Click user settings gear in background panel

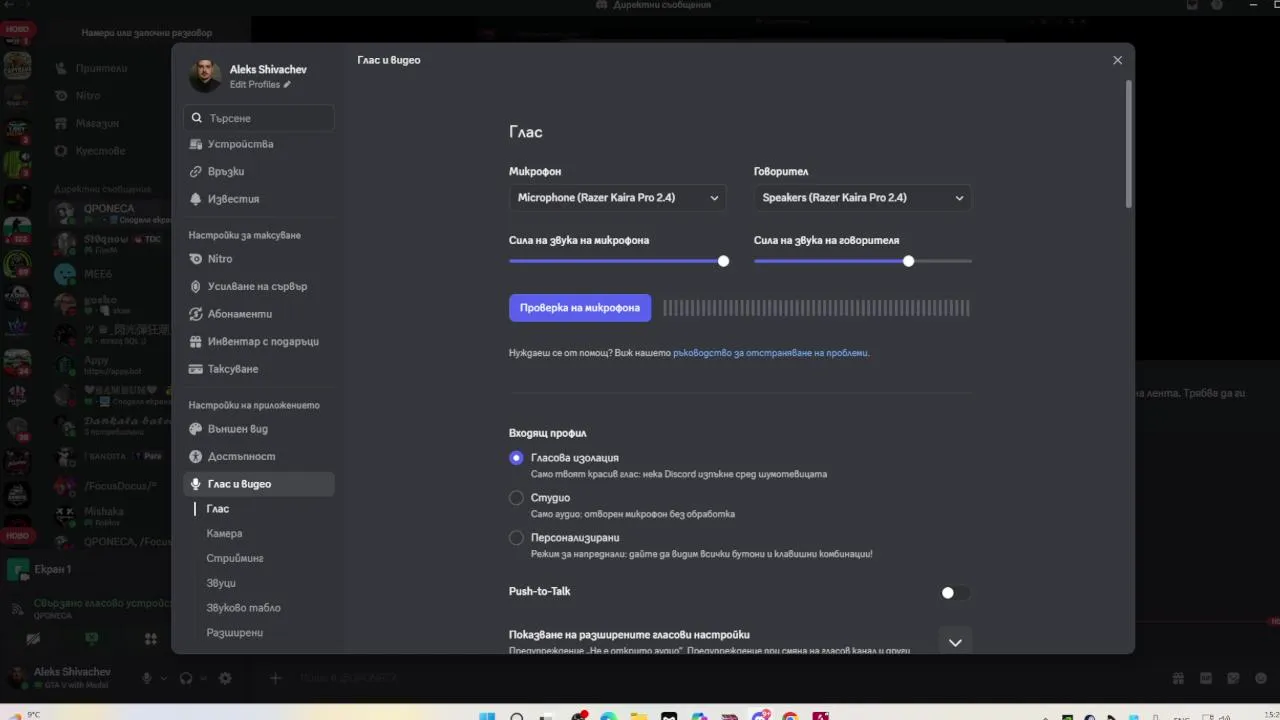point(225,678)
